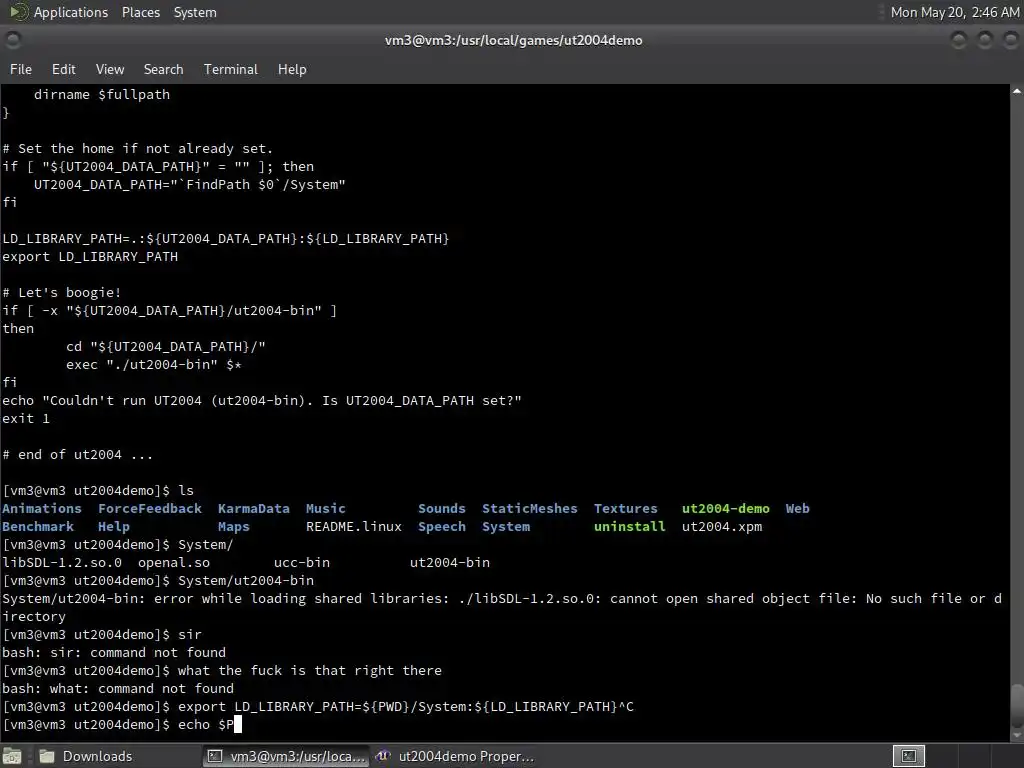Open terminal window menu button at title bar left
The image size is (1024, 768).
pos(13,40)
